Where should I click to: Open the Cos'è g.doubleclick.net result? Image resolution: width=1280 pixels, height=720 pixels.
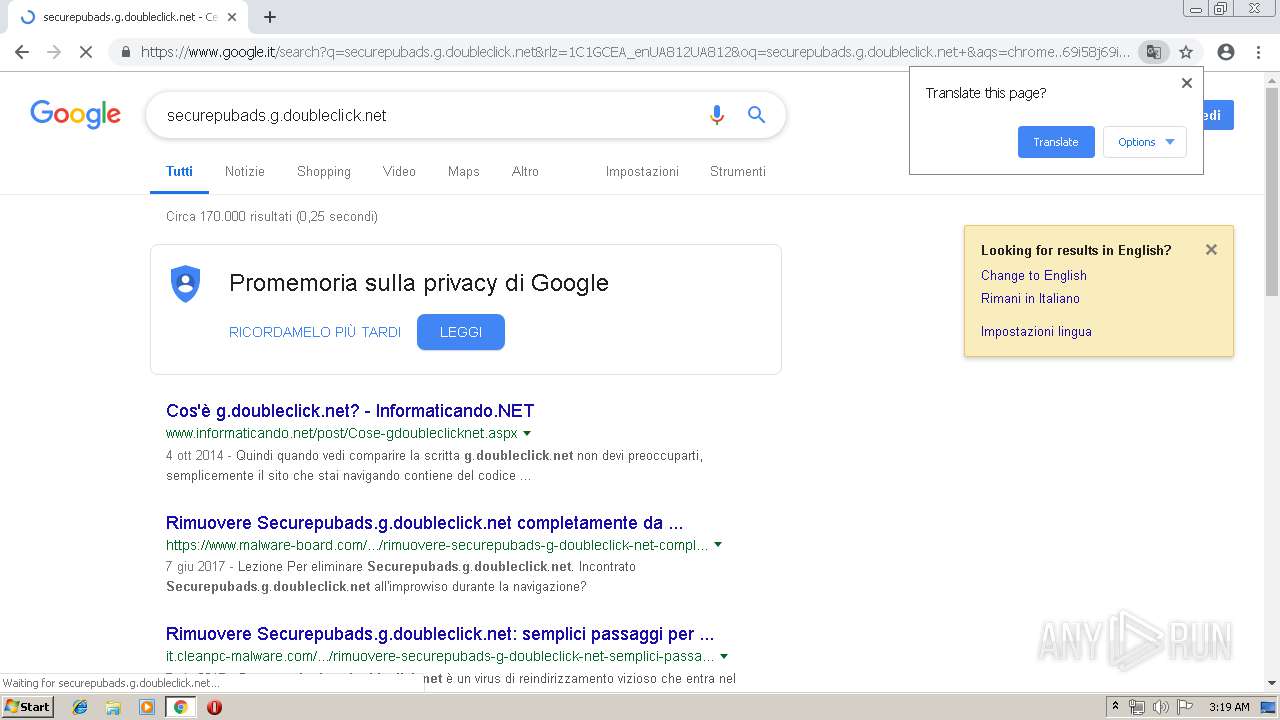point(350,411)
